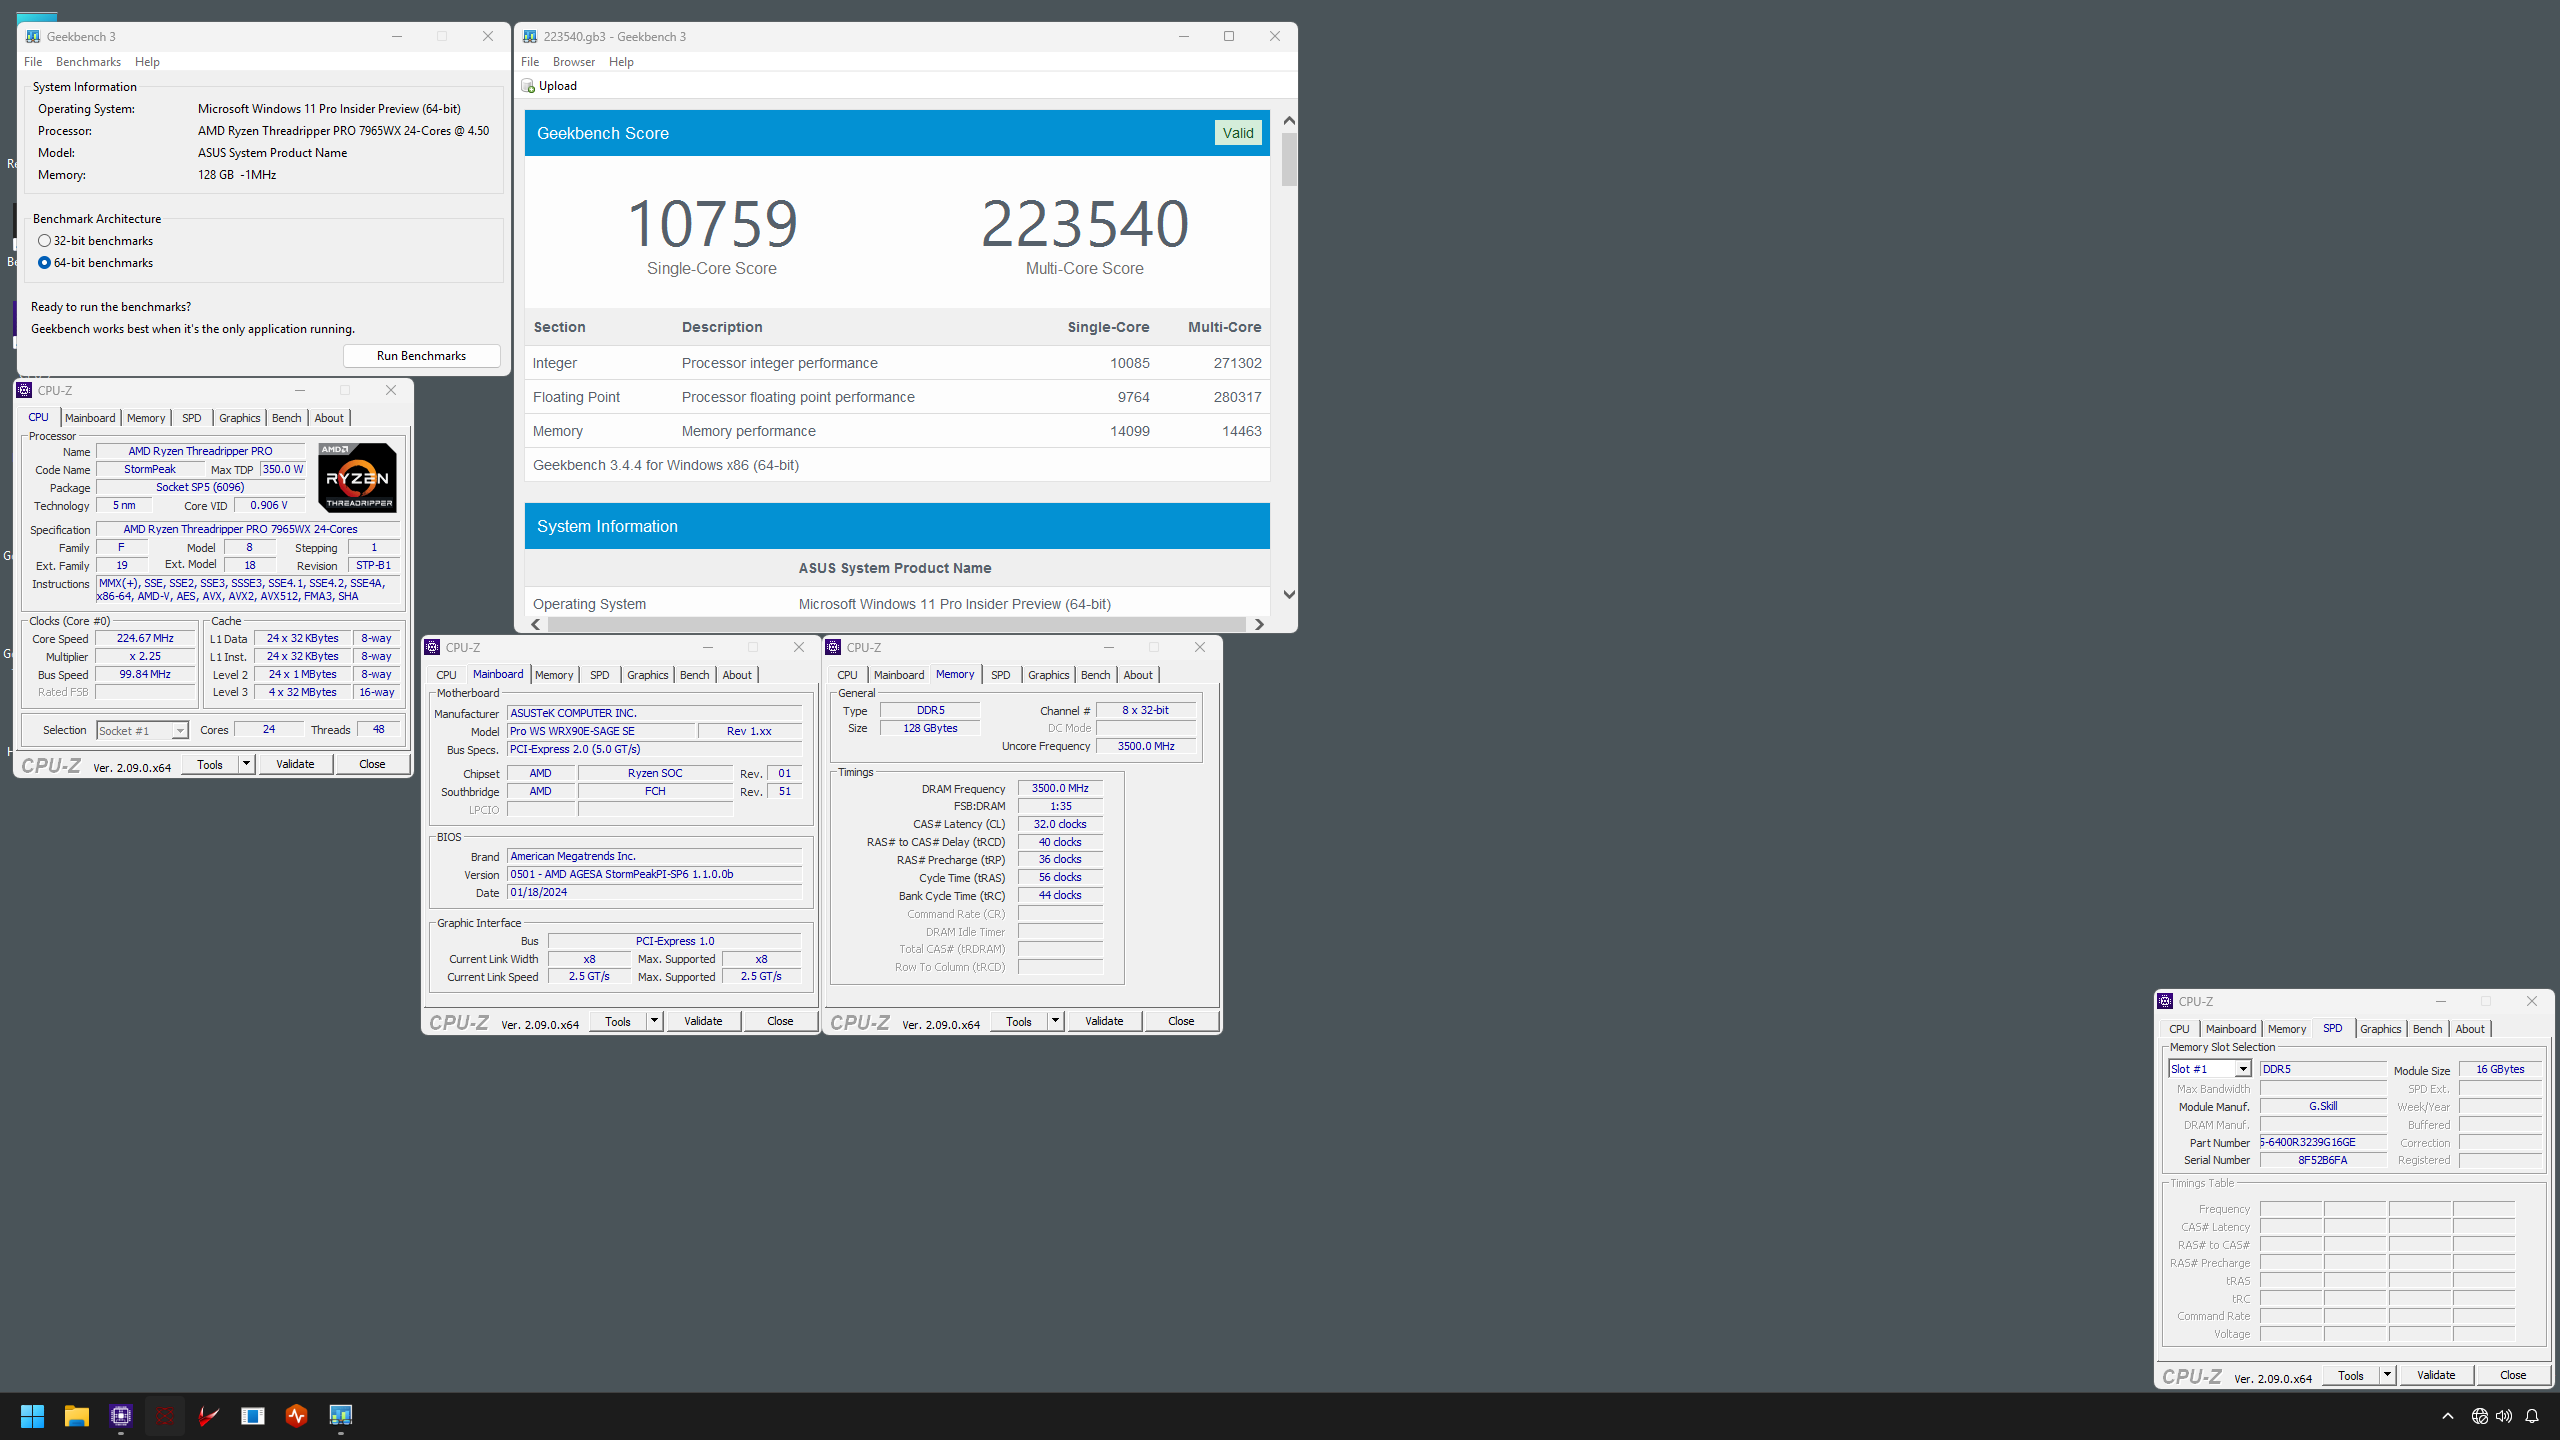The width and height of the screenshot is (2560, 1440).
Task: Click scroll down arrow in Geekbench results
Action: (x=1289, y=594)
